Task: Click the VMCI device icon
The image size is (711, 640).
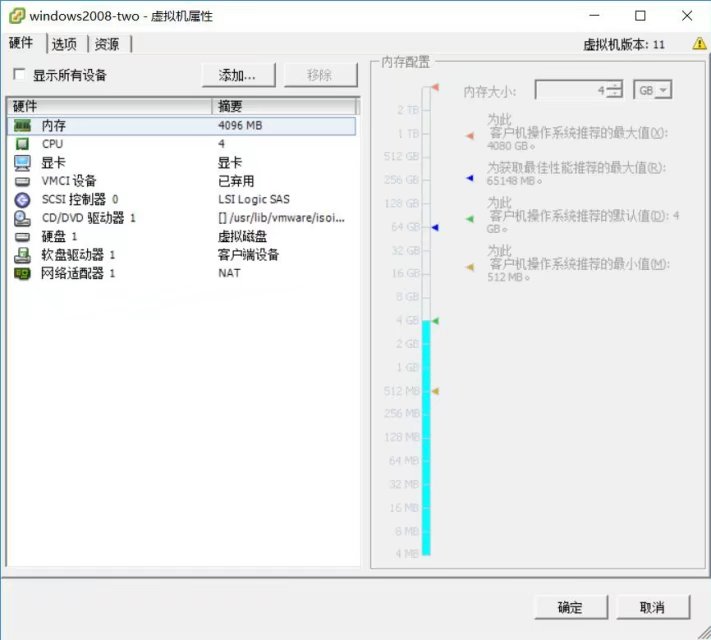Action: point(22,181)
